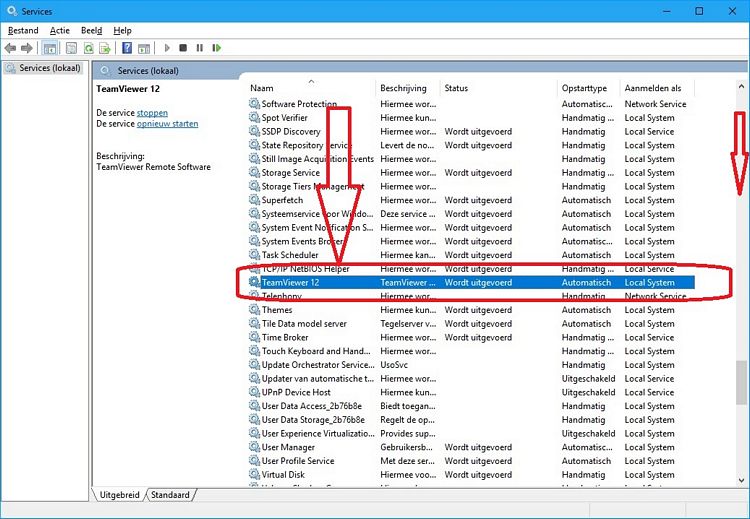This screenshot has width=750, height=519.
Task: Select the System Events Broker service
Action: (x=302, y=242)
